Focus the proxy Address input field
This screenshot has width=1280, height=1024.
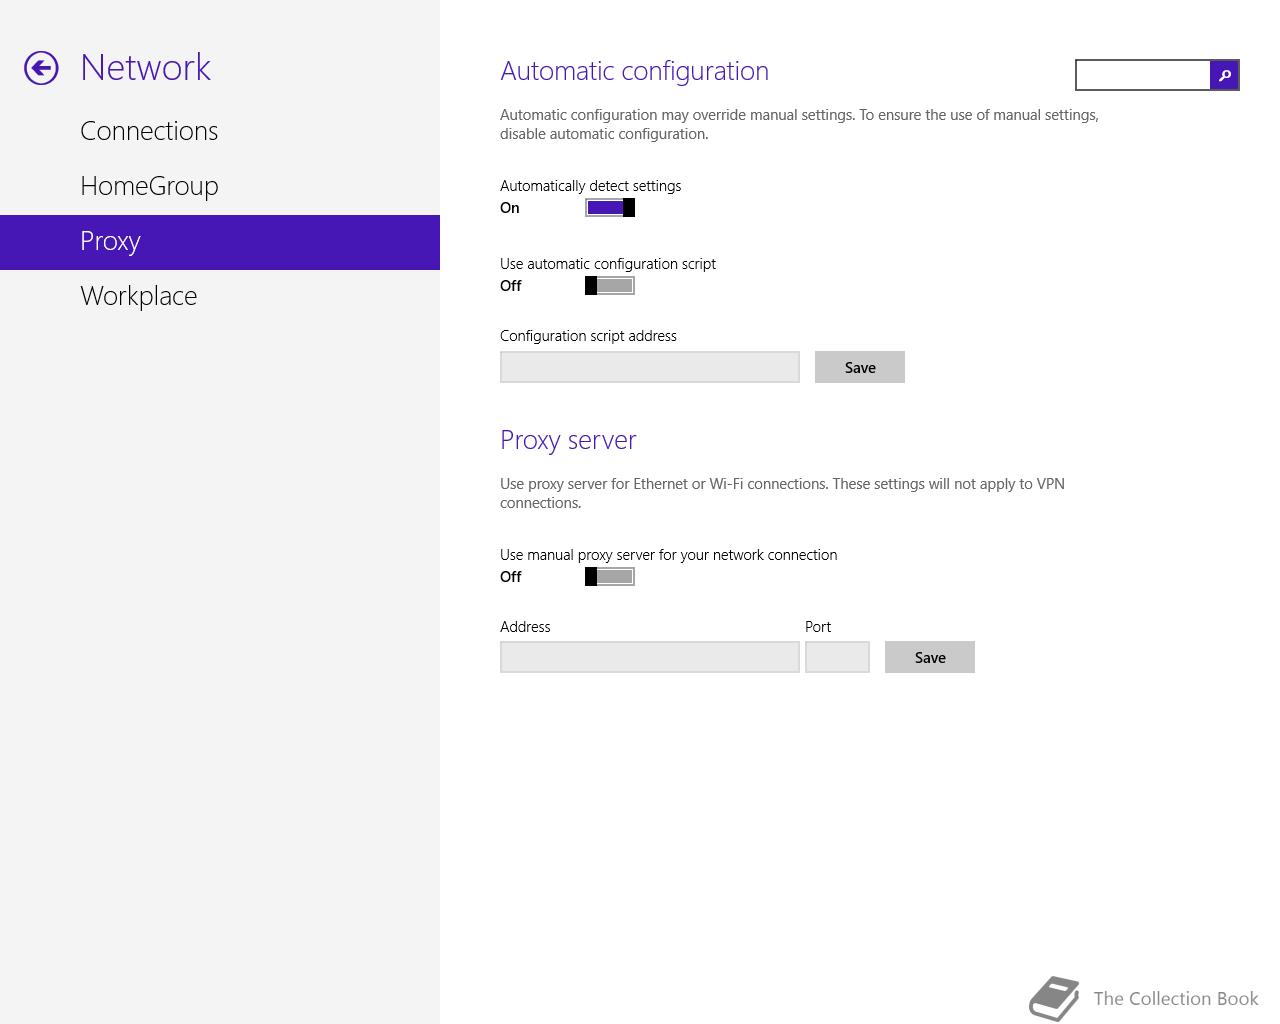[650, 657]
